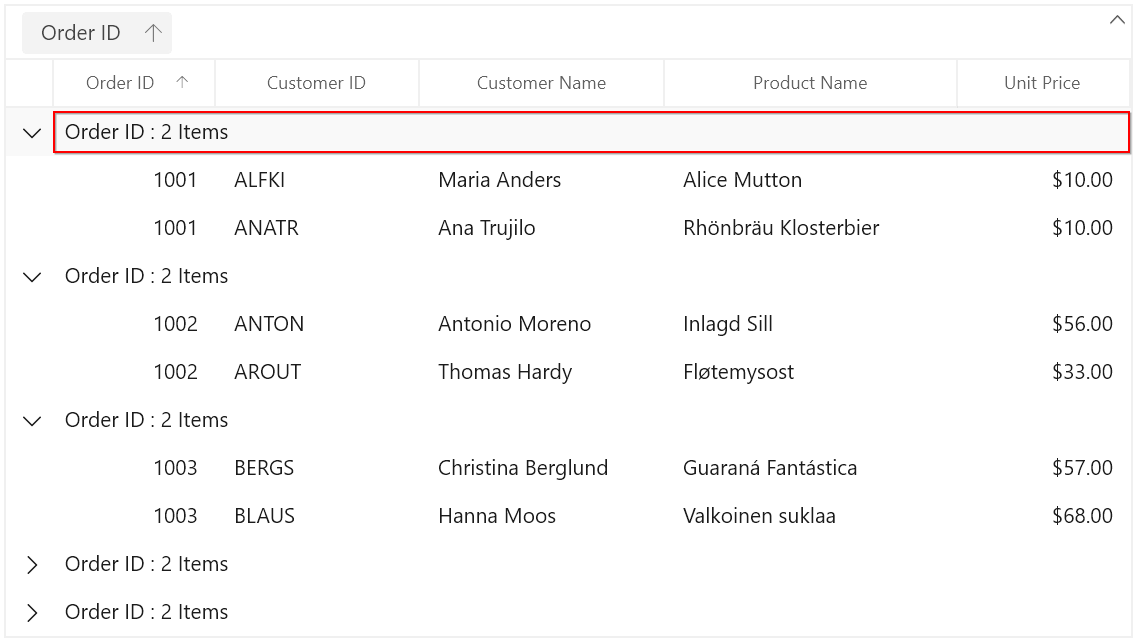Select the Alice Mutton product cell

[811, 180]
